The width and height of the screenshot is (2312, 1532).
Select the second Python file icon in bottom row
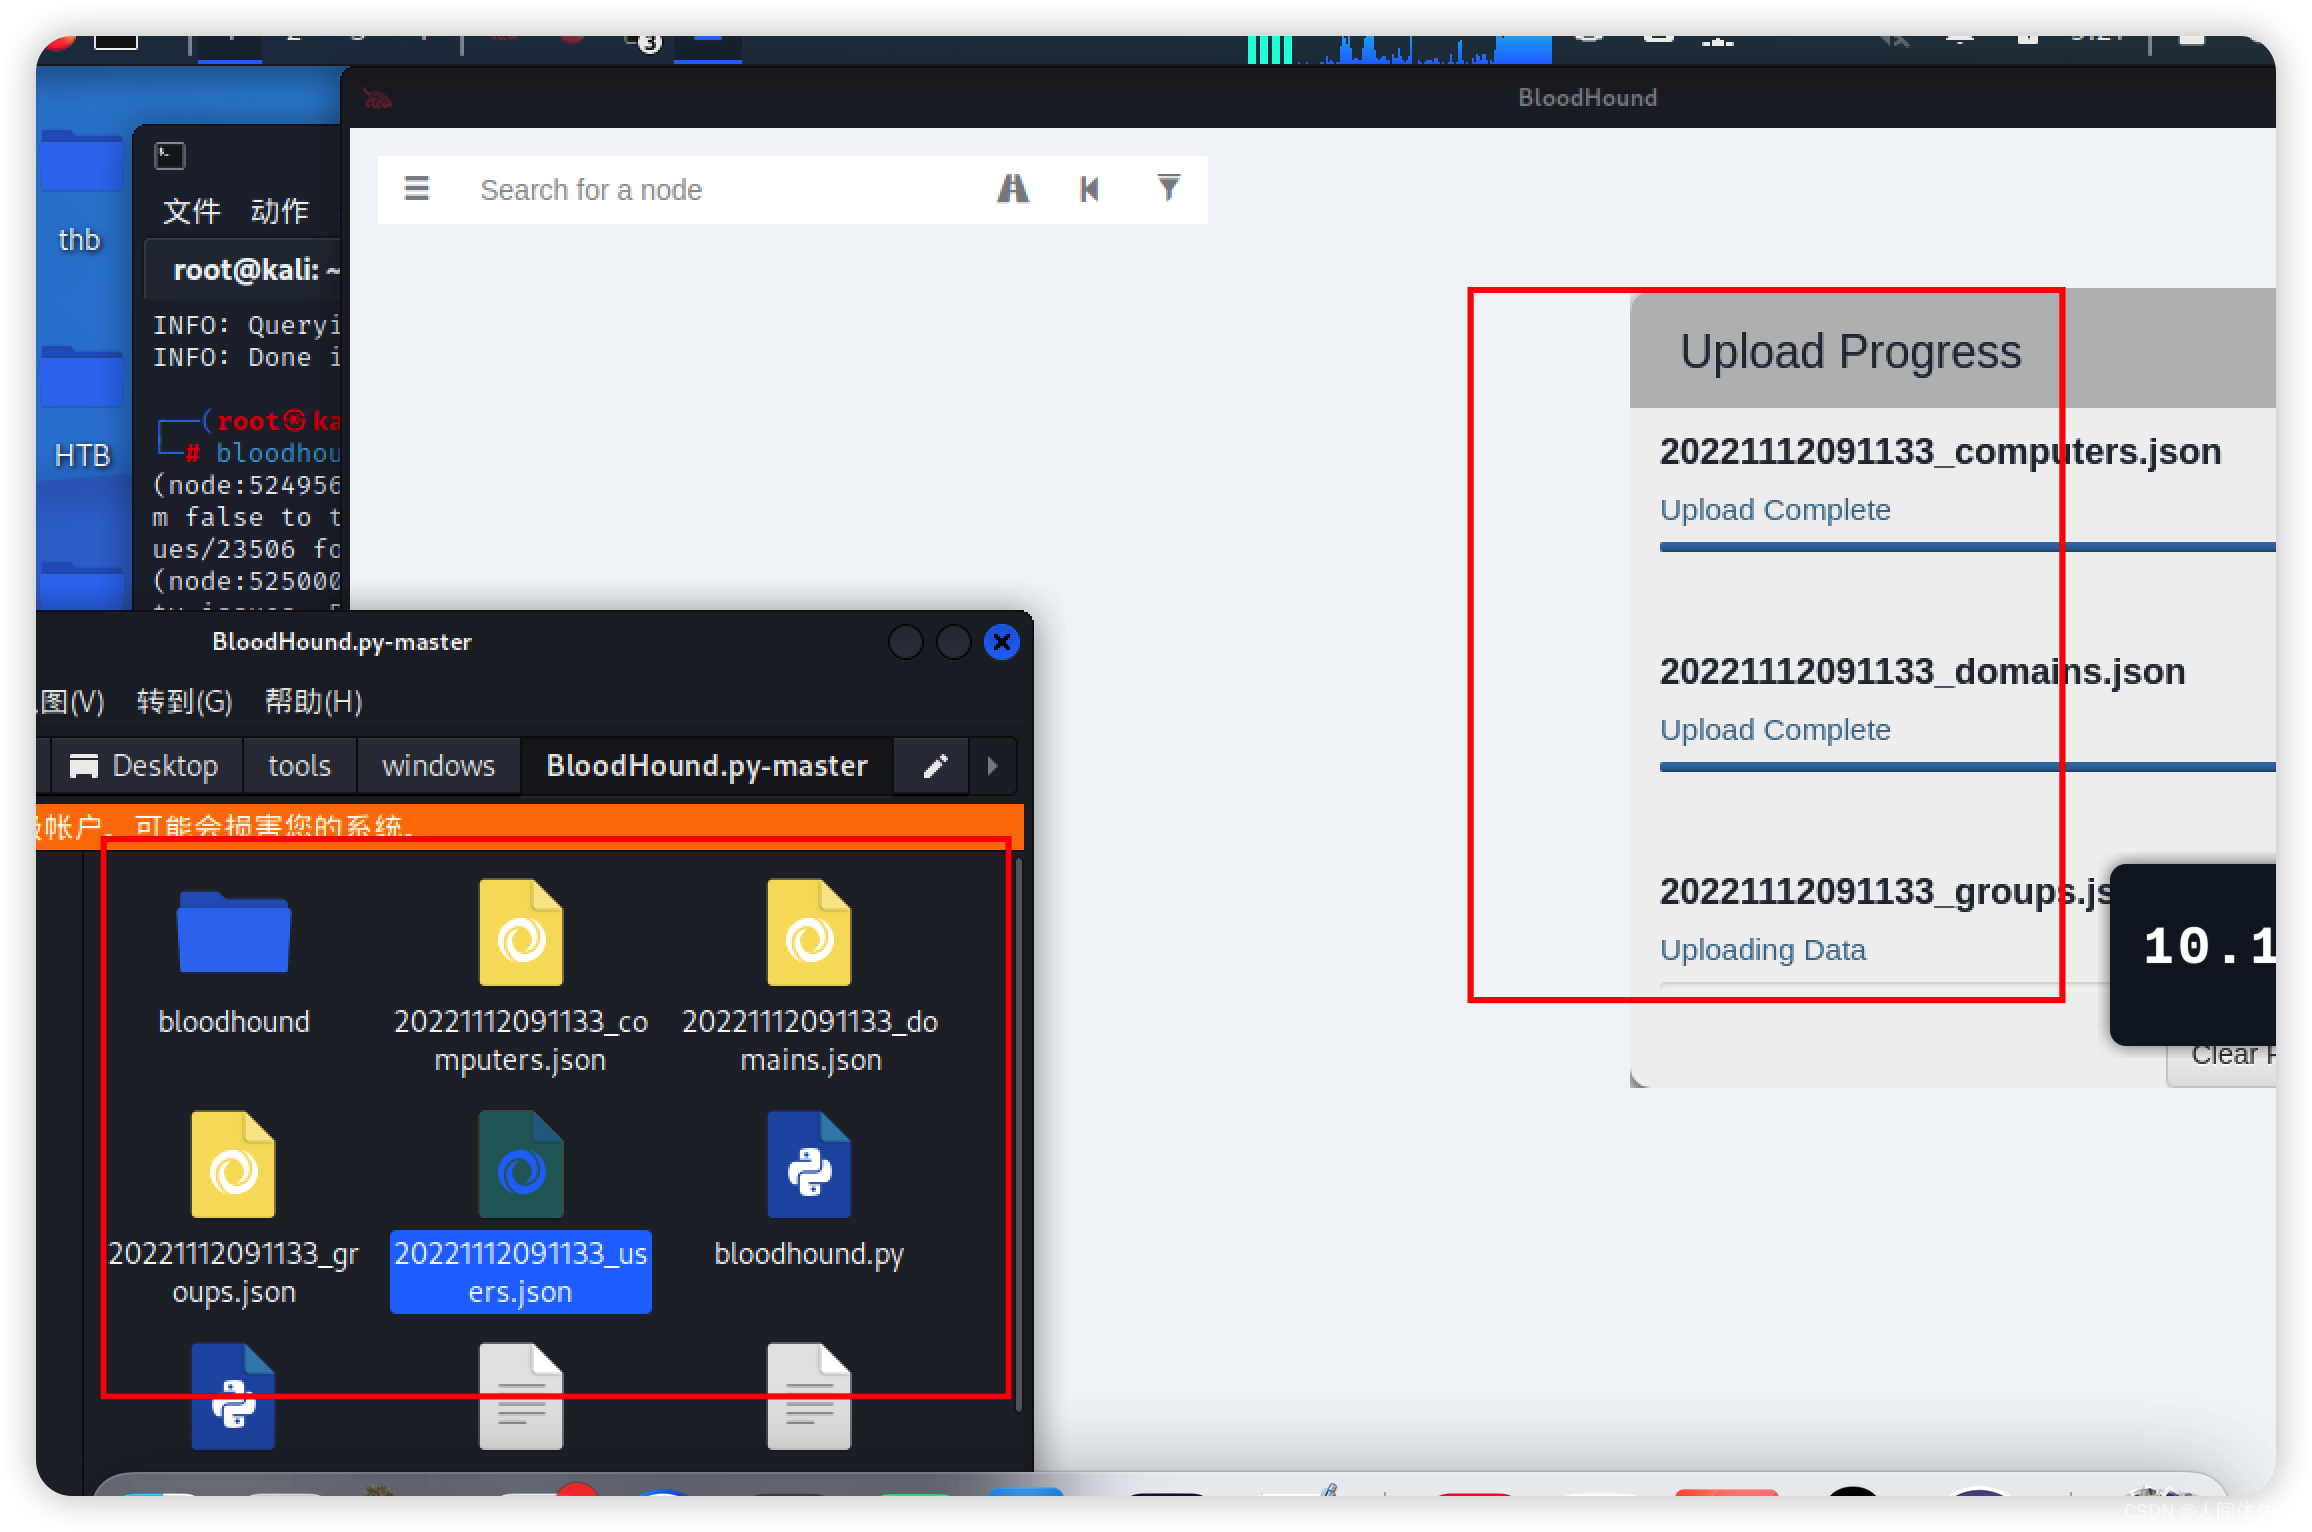[x=233, y=1397]
